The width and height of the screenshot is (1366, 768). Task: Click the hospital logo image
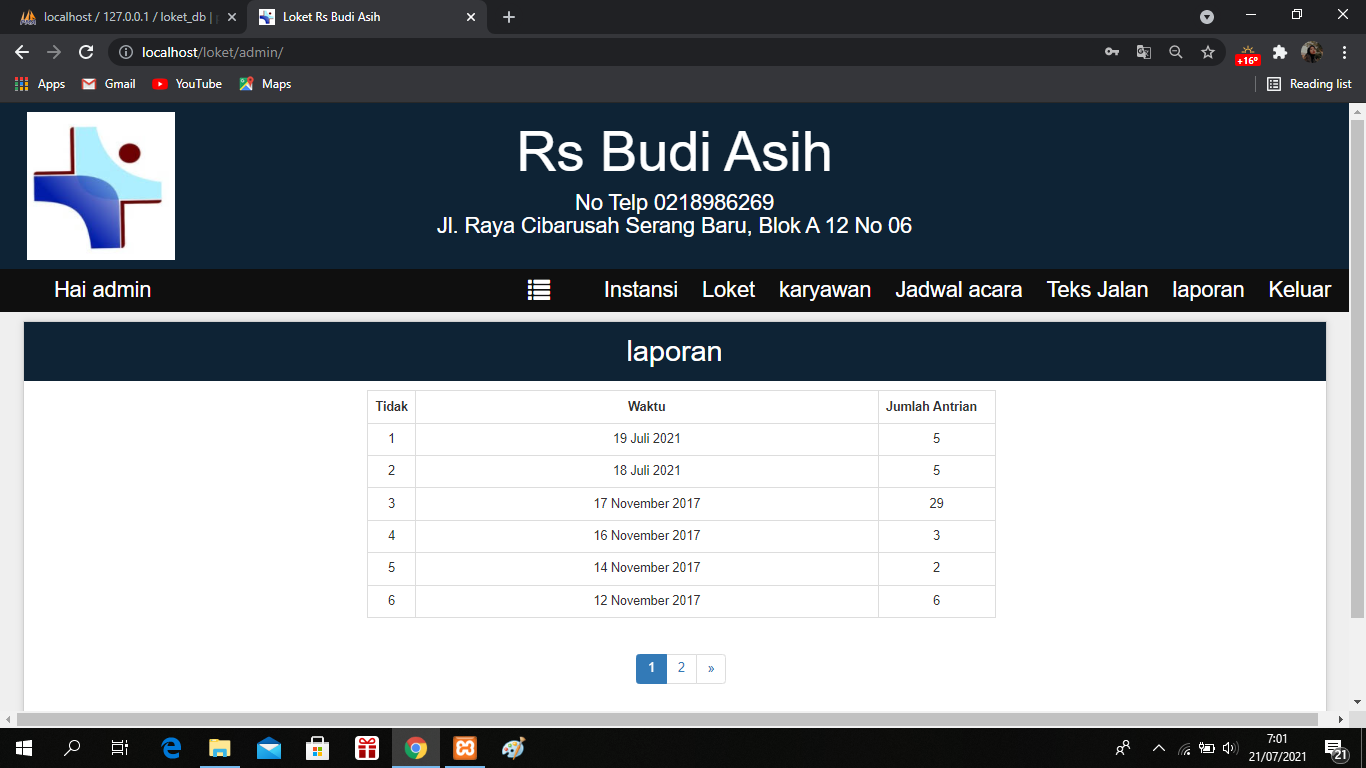point(100,185)
